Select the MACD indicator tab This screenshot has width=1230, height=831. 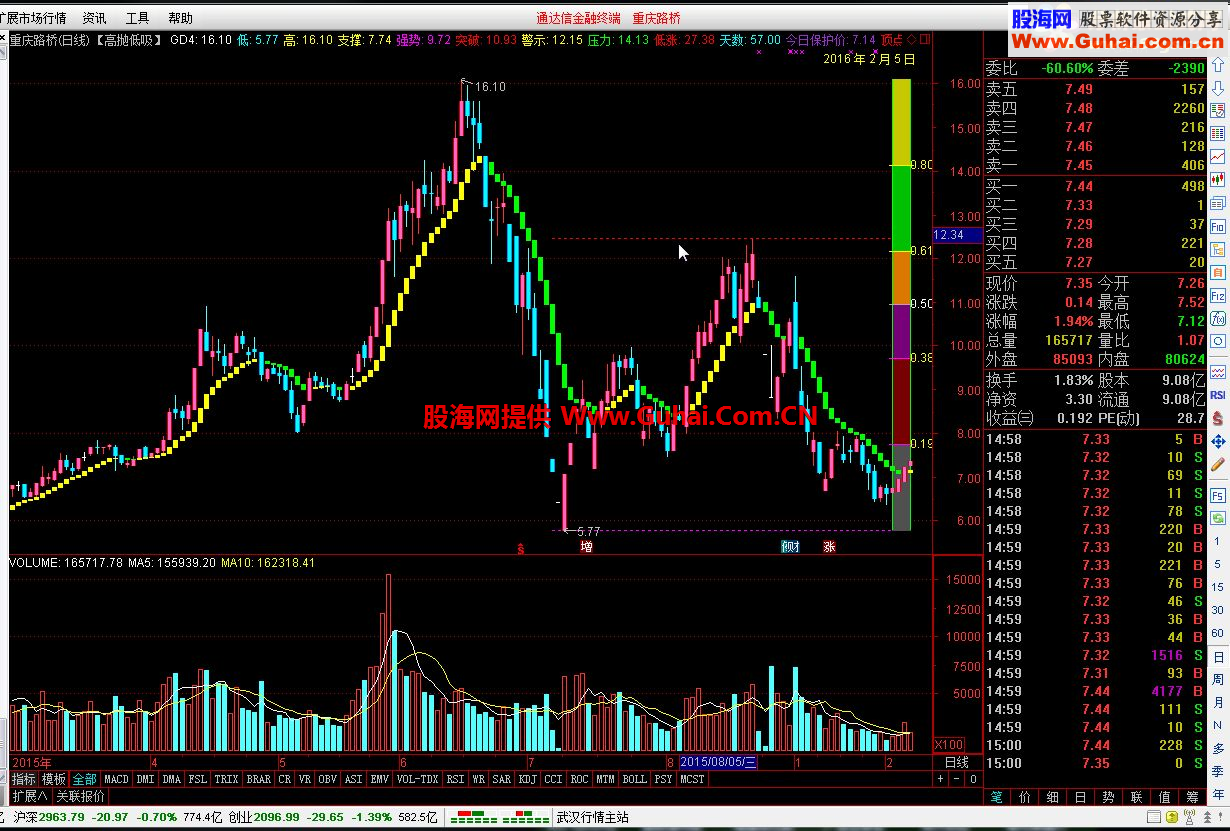pos(117,779)
